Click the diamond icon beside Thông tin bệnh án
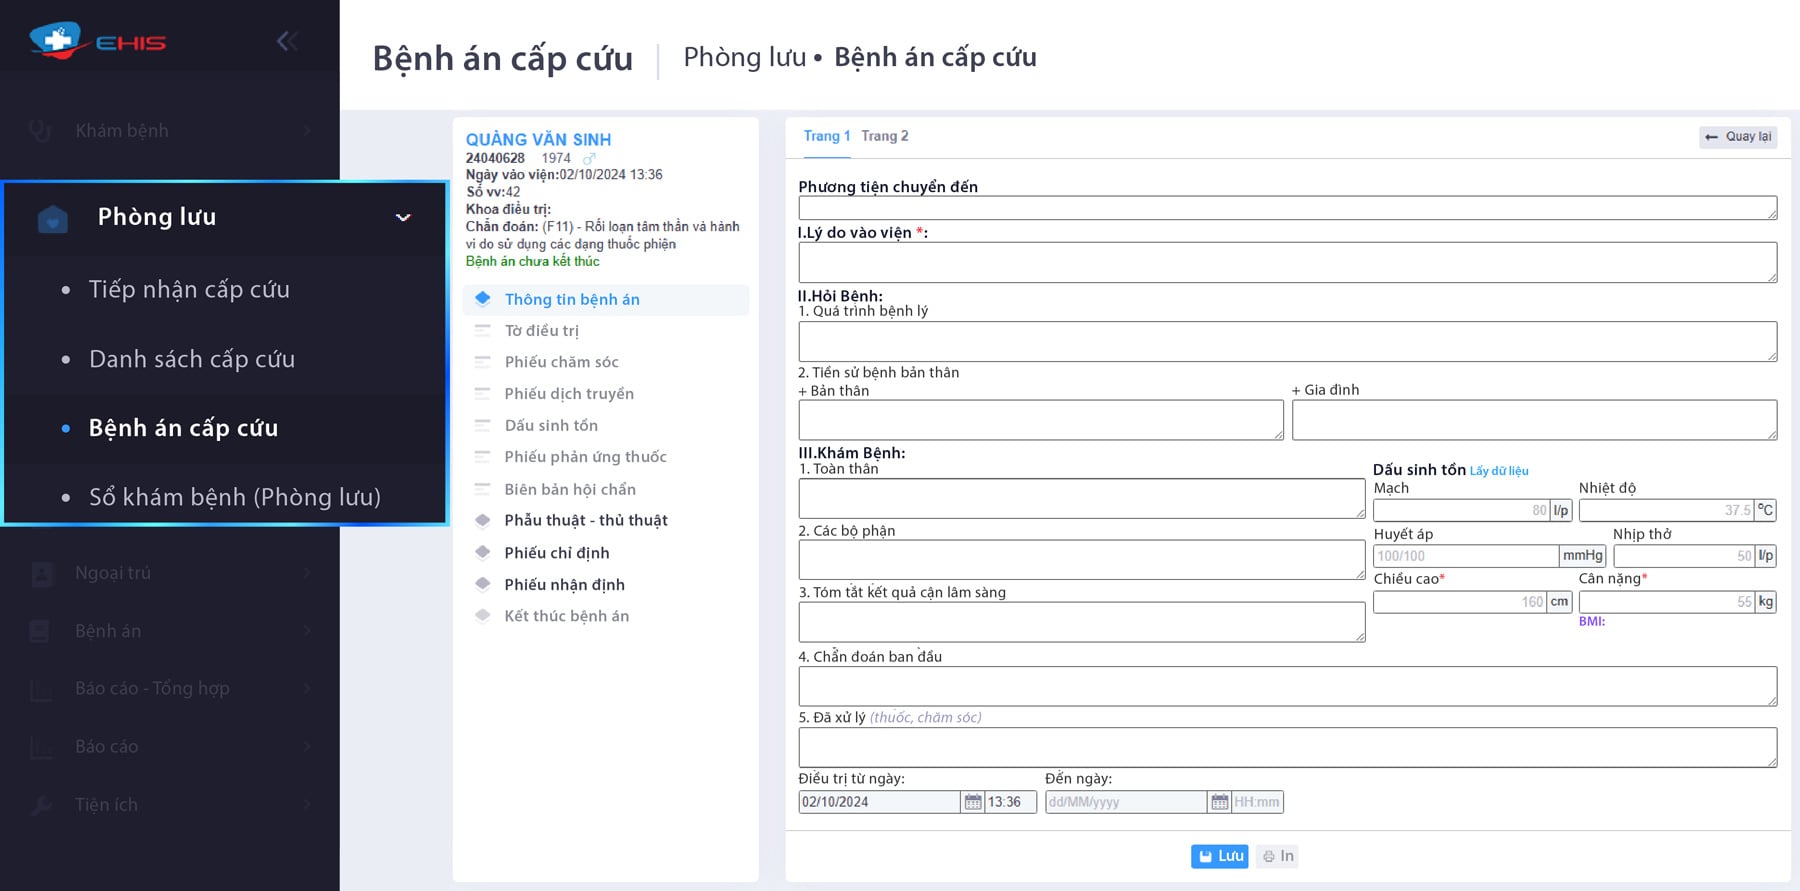 (x=483, y=298)
